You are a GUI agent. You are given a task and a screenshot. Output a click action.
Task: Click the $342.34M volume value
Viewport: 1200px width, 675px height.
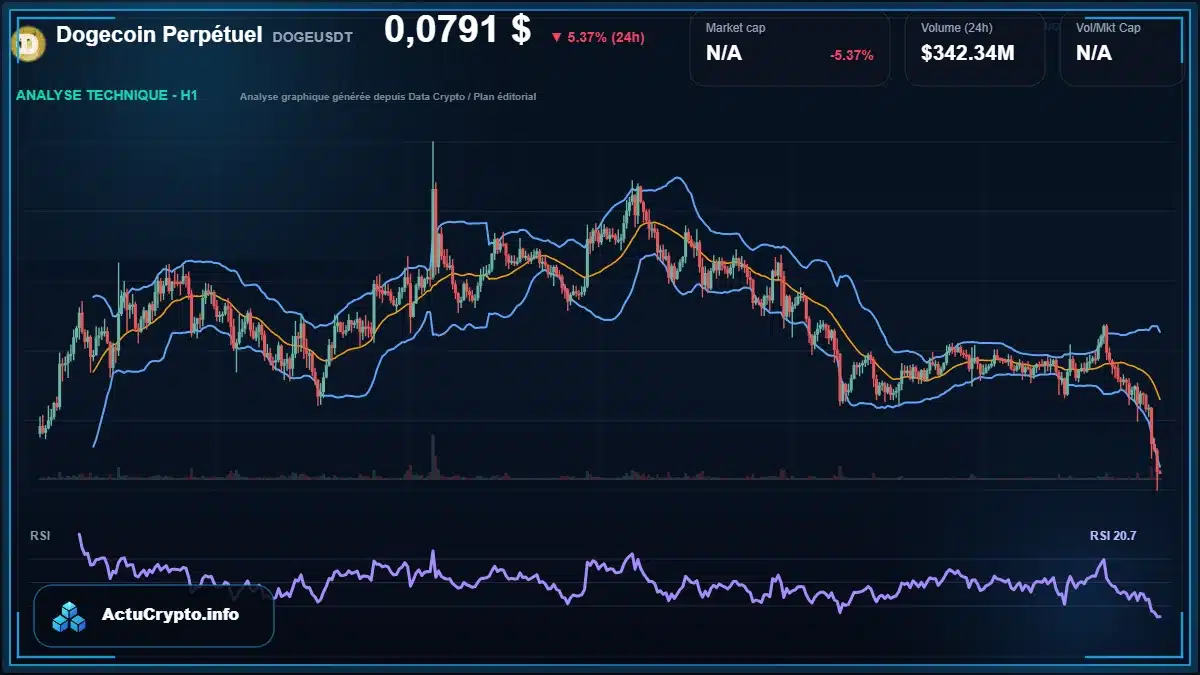click(968, 53)
